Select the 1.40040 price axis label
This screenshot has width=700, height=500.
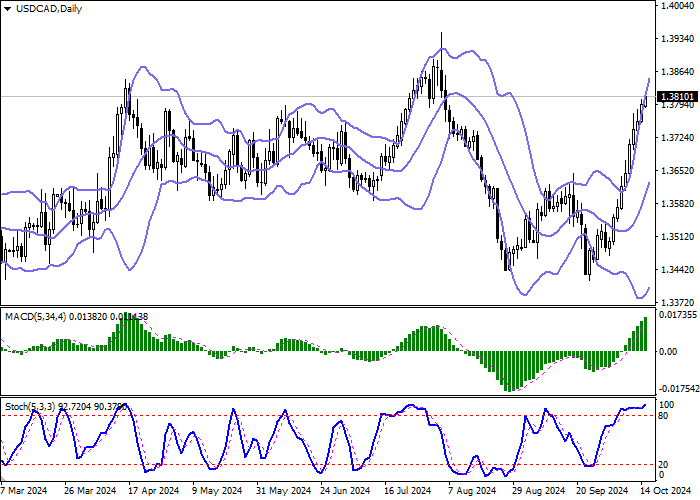click(x=677, y=5)
